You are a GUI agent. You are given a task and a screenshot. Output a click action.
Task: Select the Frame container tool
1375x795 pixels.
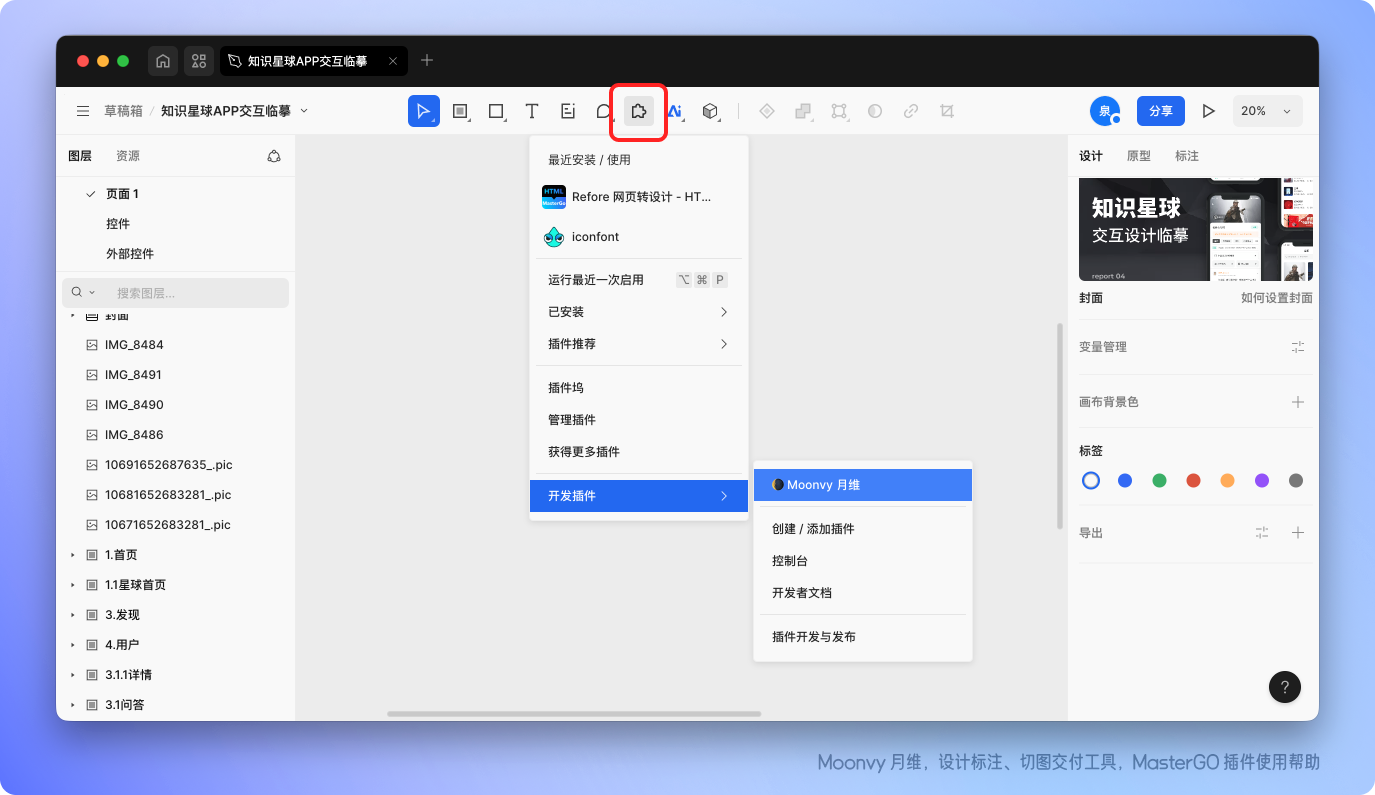pyautogui.click(x=460, y=111)
